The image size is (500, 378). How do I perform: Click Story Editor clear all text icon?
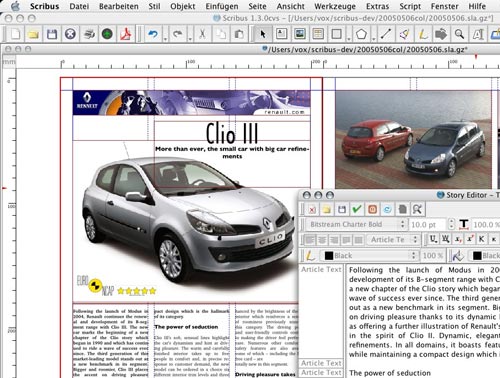312,209
